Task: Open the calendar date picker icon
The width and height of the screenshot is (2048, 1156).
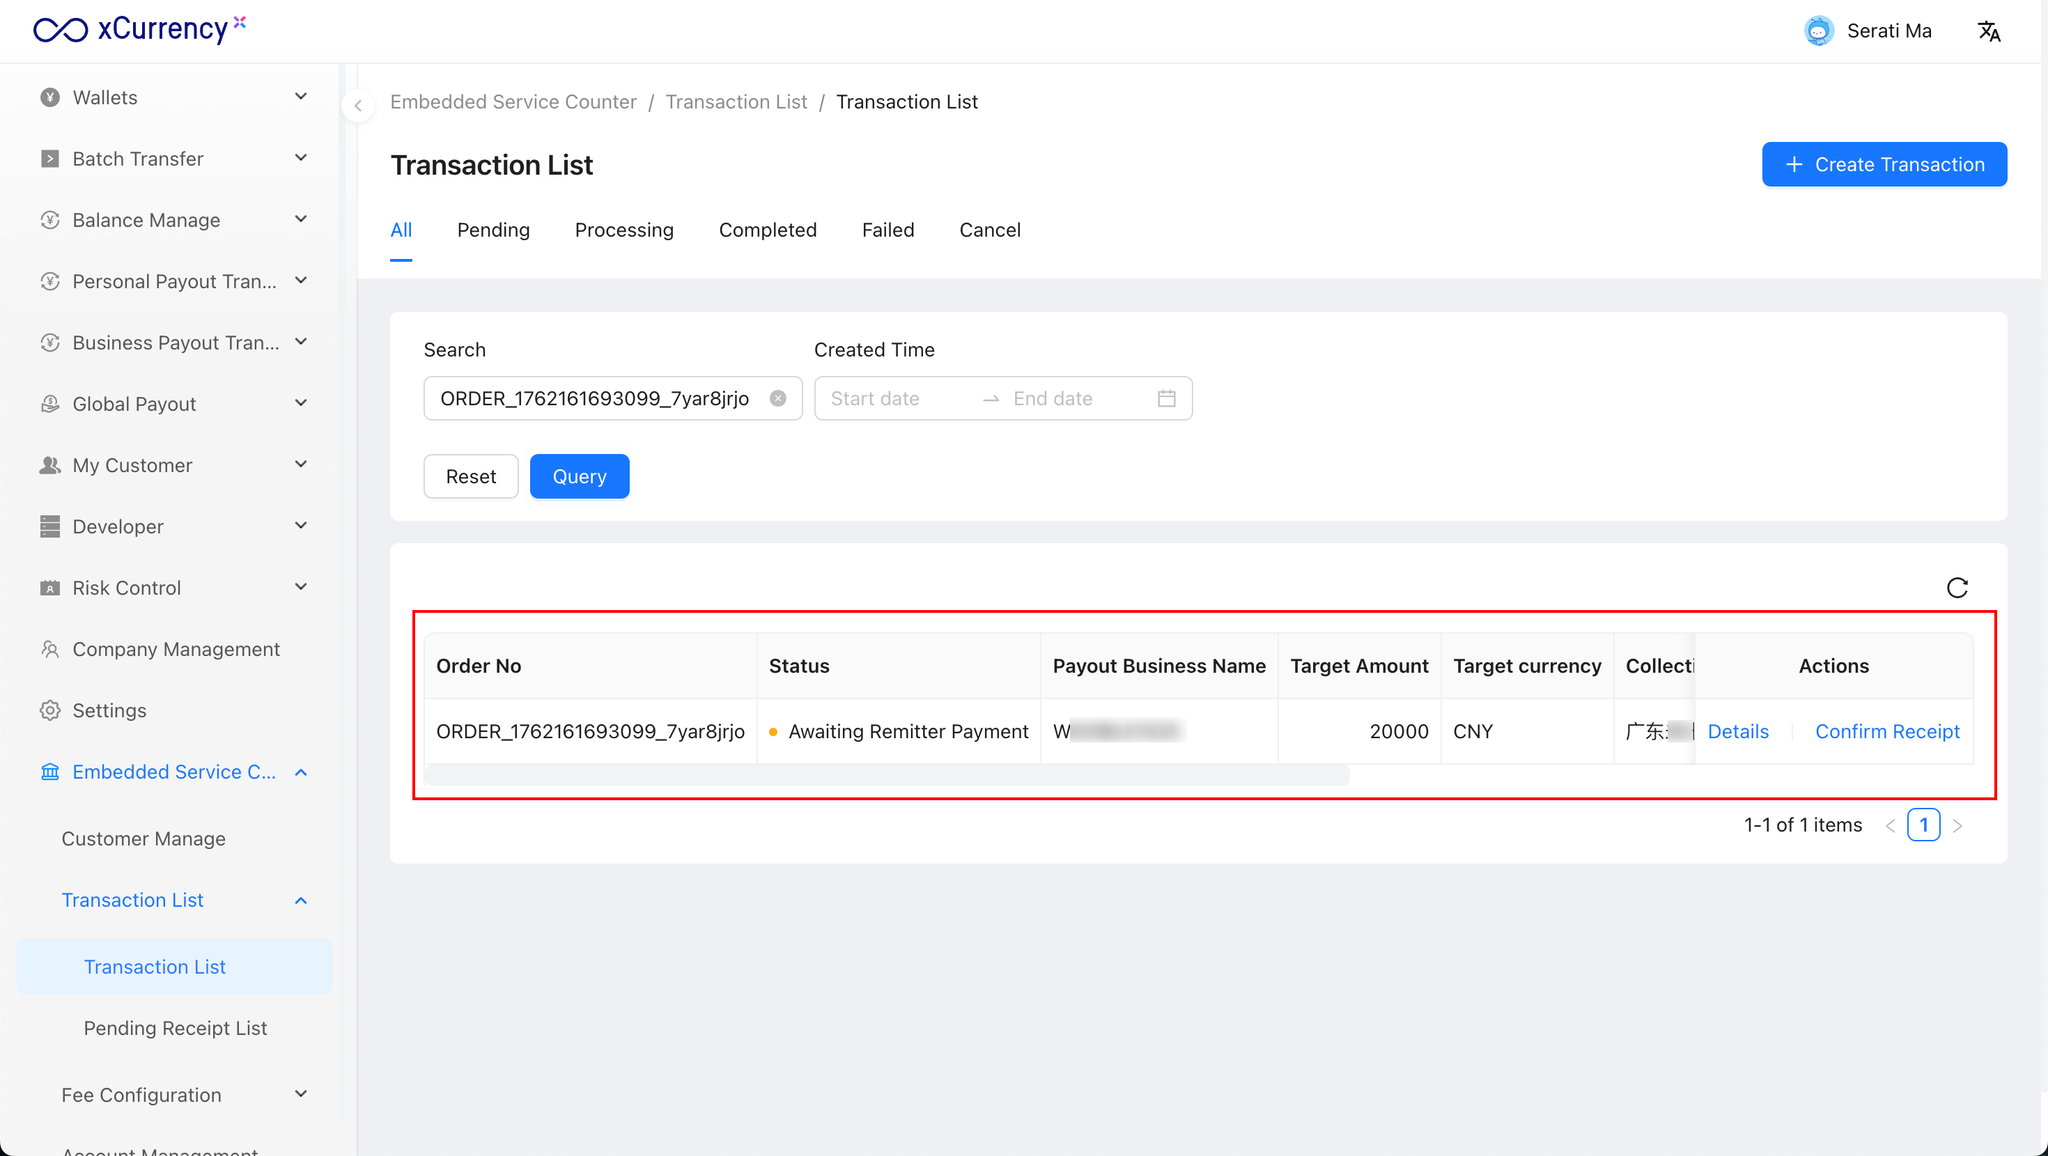Action: pos(1166,399)
